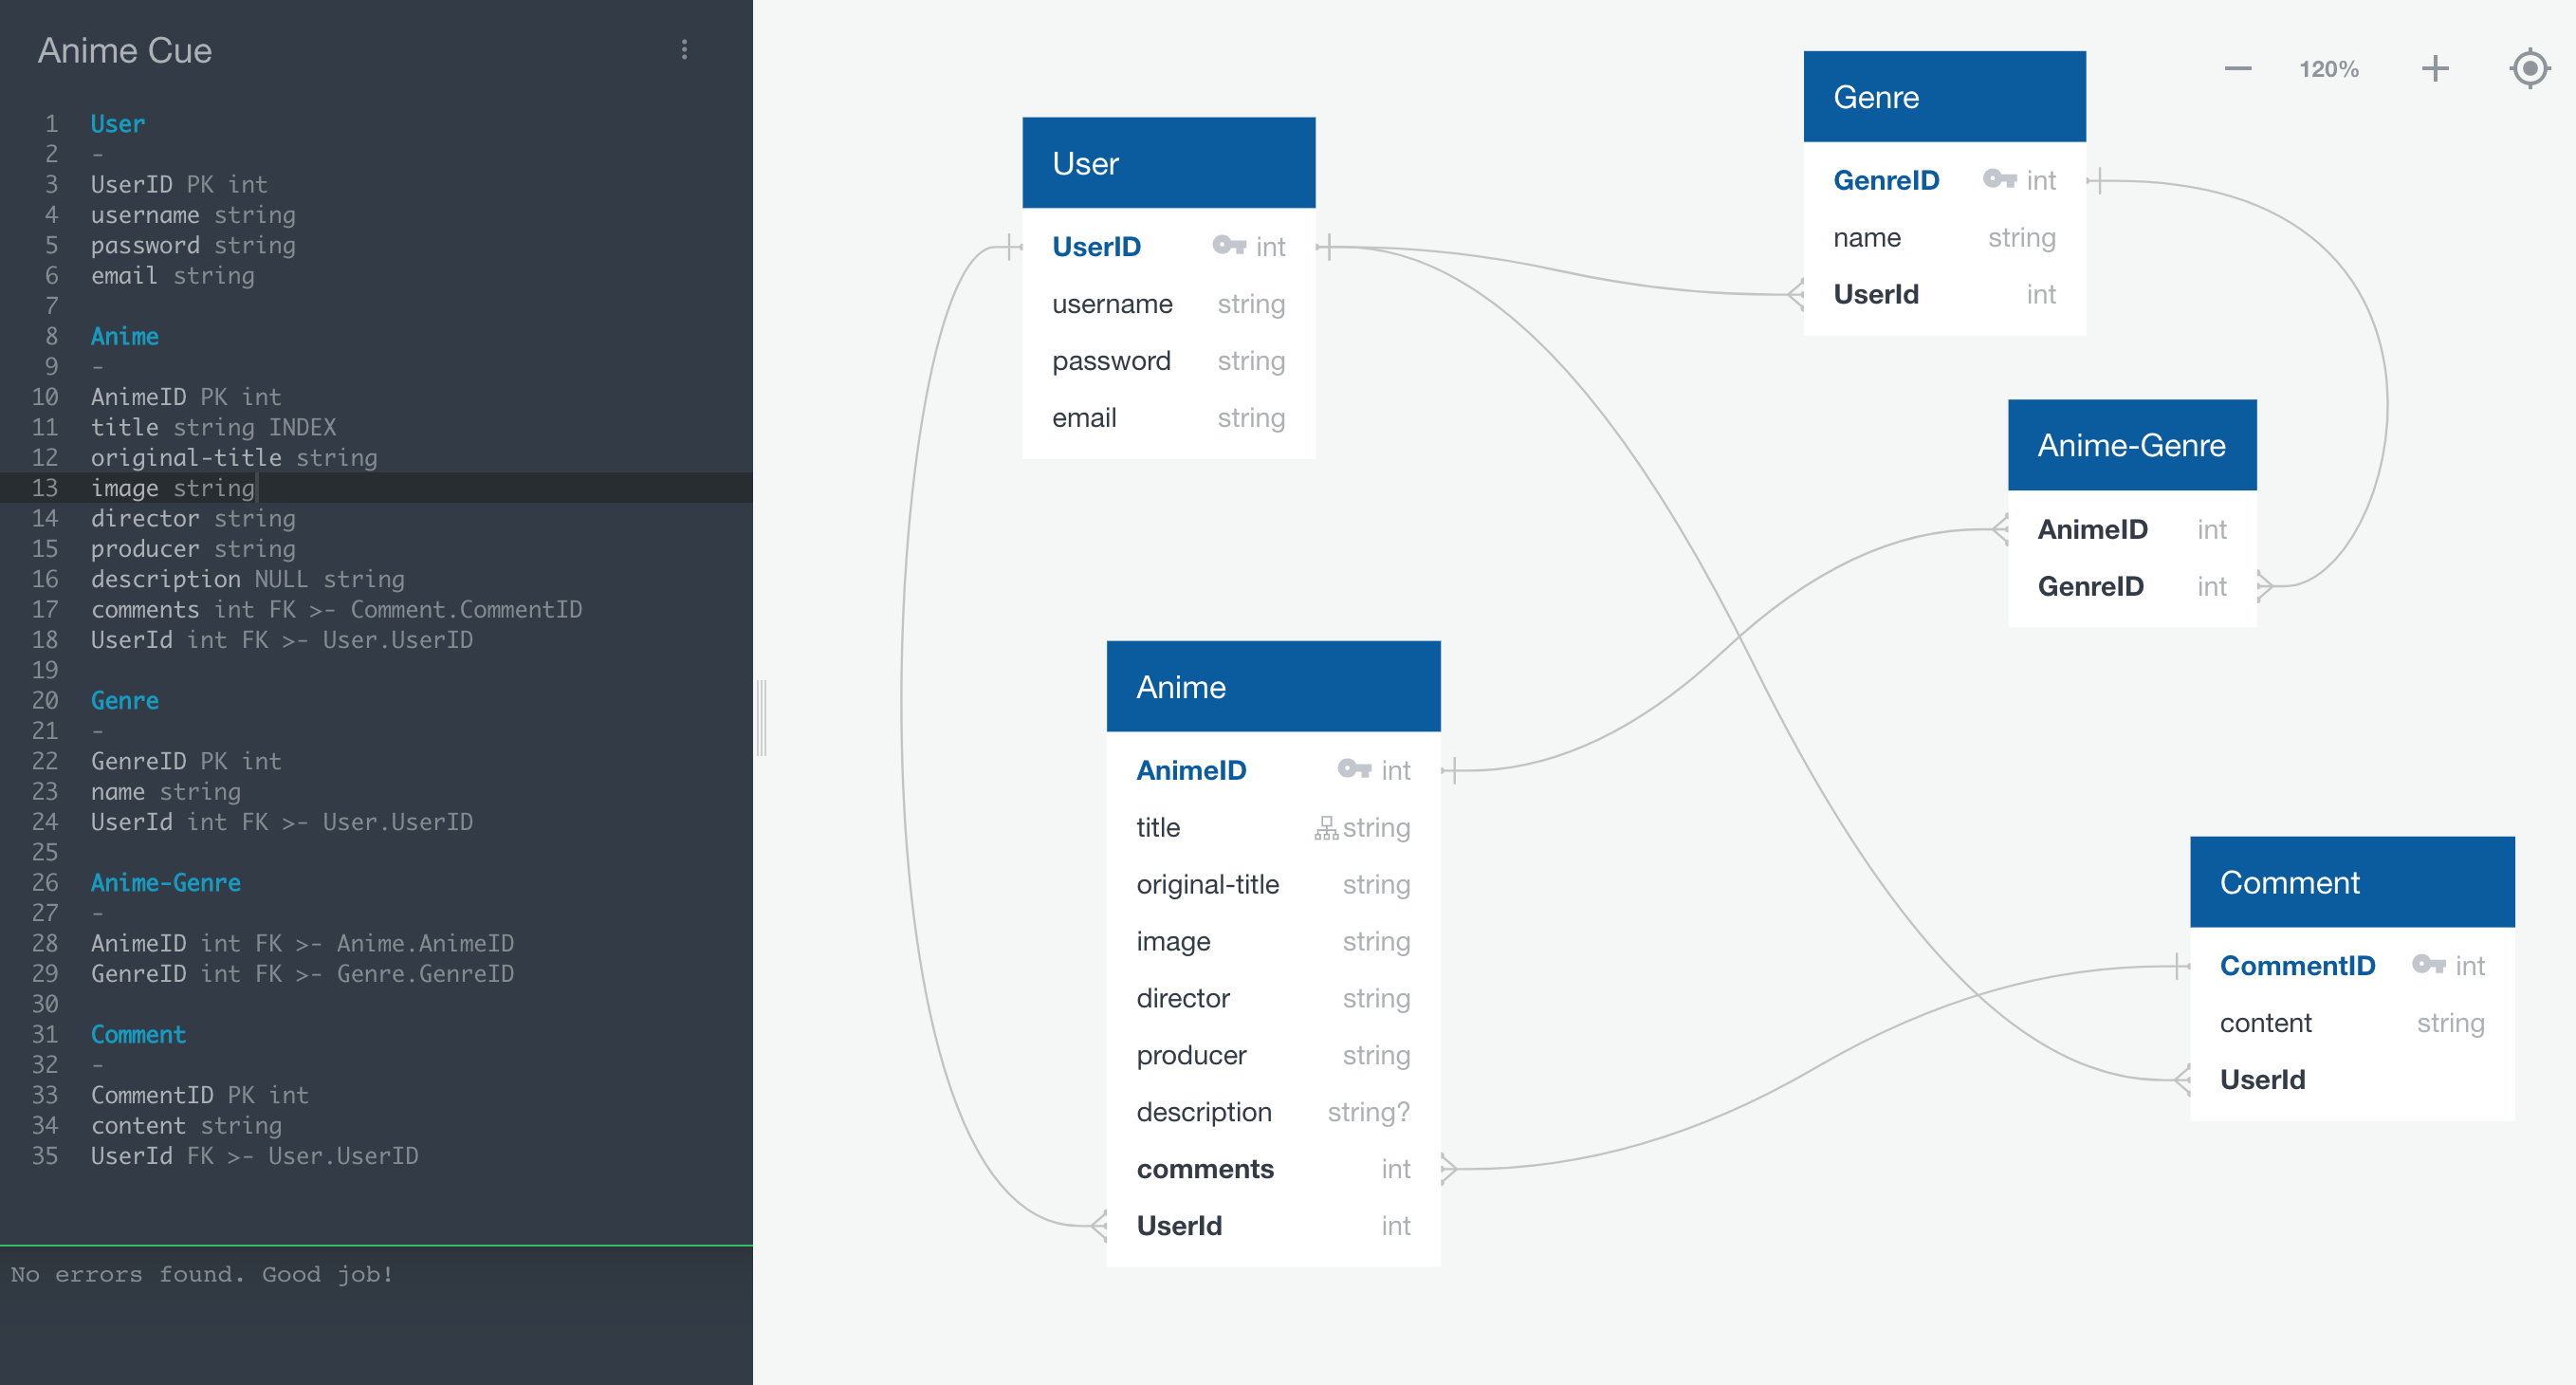Click the 120% zoom level value

coord(2328,69)
